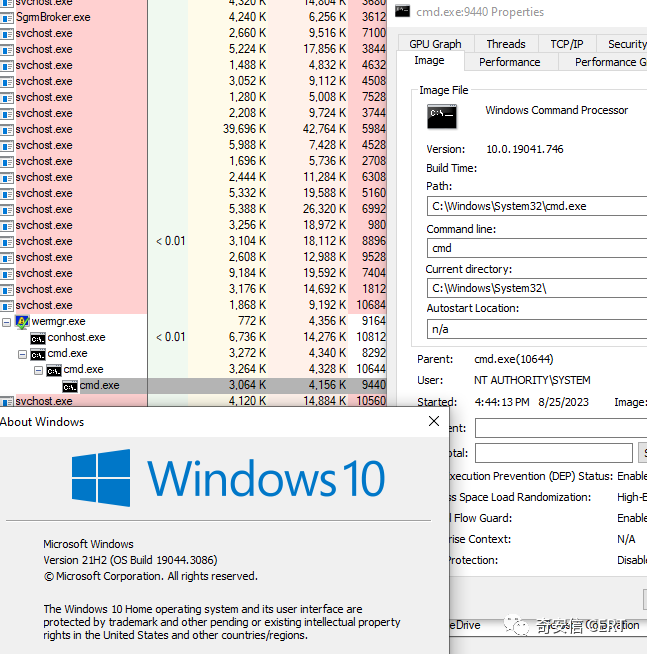The image size is (647, 654).
Task: Click the 26,320 K working set value
Action: (x=325, y=209)
